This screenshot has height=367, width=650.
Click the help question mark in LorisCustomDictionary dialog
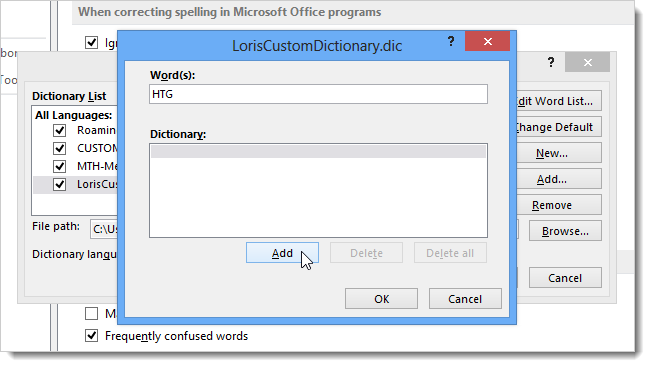point(451,41)
